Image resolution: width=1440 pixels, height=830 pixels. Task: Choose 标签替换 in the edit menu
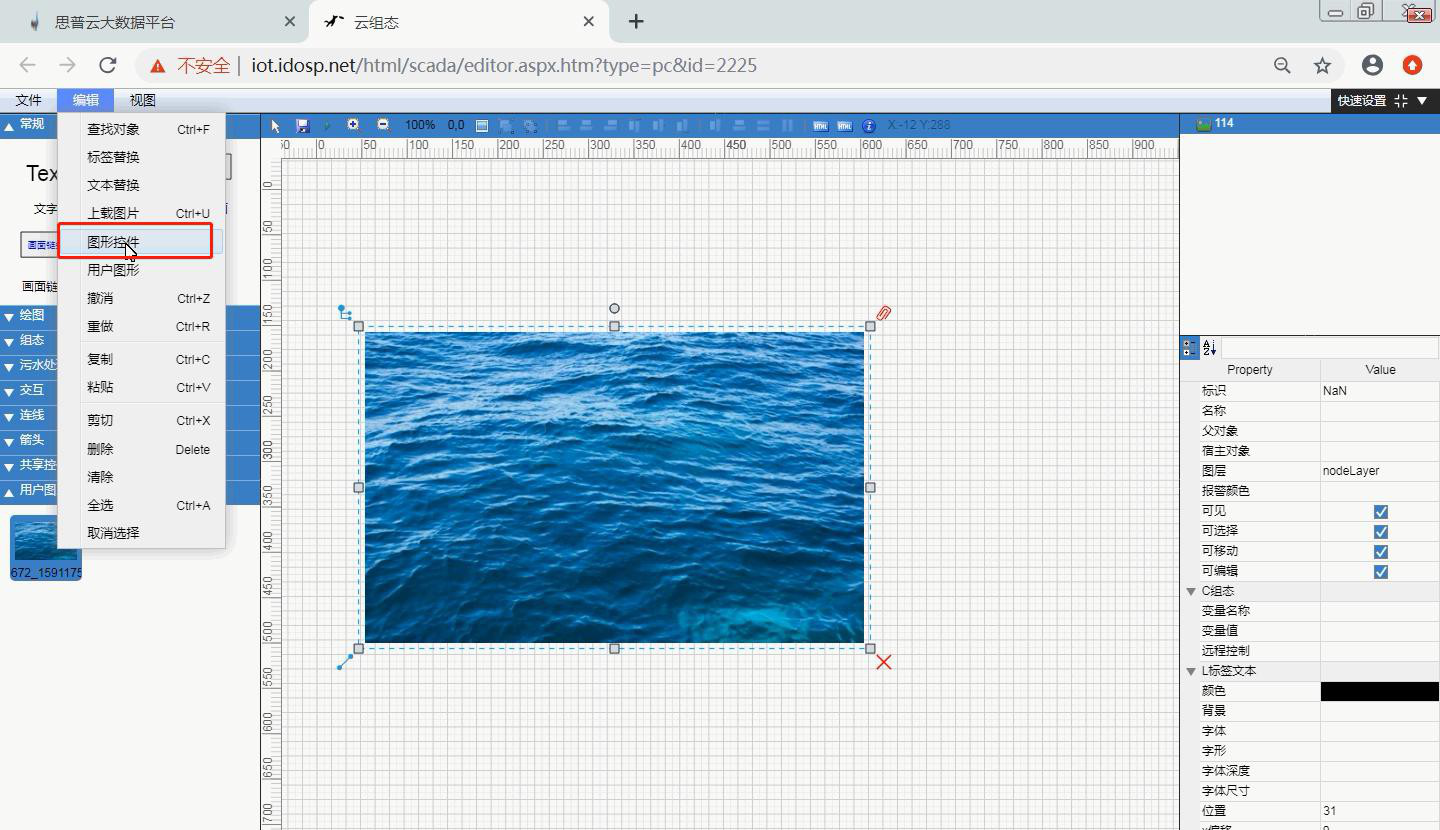pyautogui.click(x=113, y=157)
